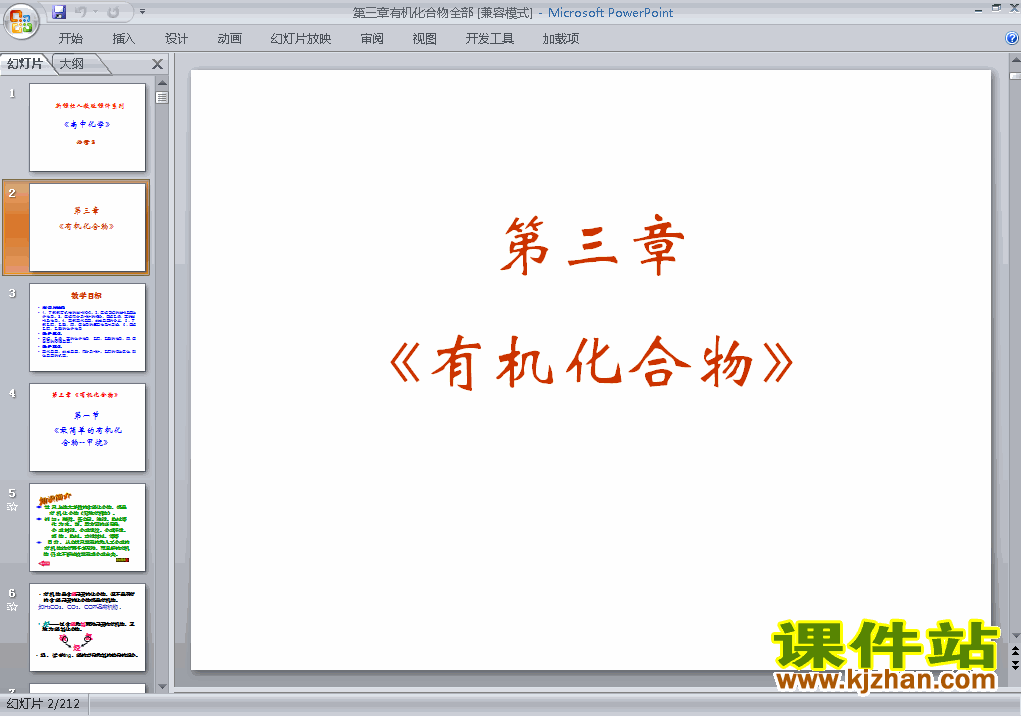Click the animation star beside slide 5
This screenshot has height=717, width=1021.
pos(12,507)
